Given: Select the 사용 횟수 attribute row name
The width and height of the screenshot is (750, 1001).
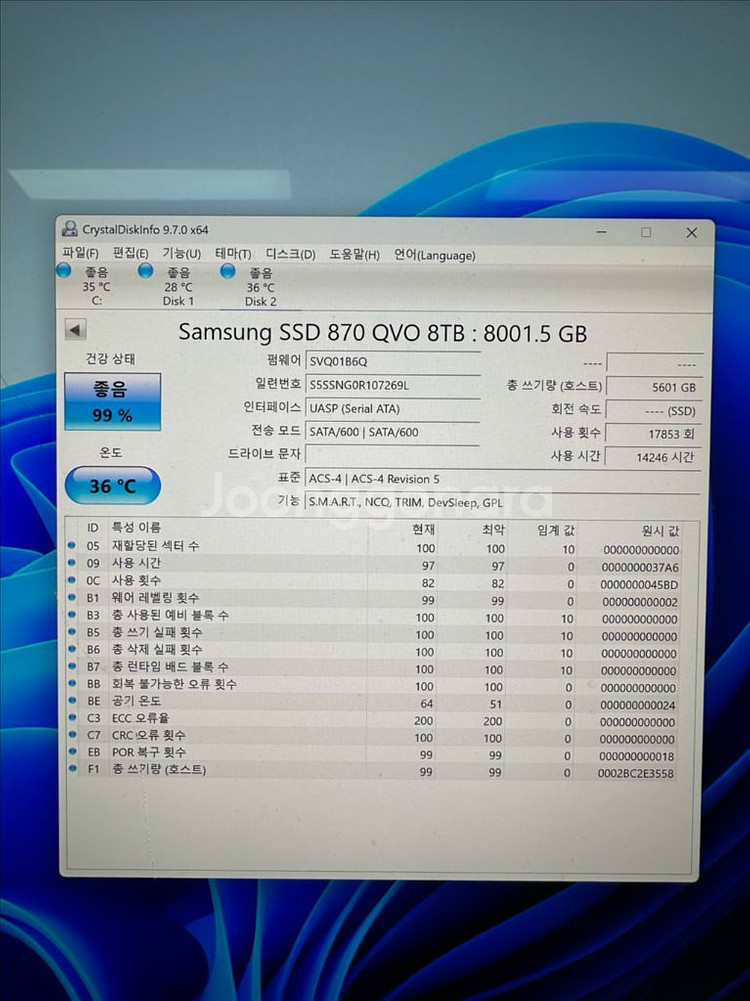Looking at the screenshot, I should pos(136,580).
